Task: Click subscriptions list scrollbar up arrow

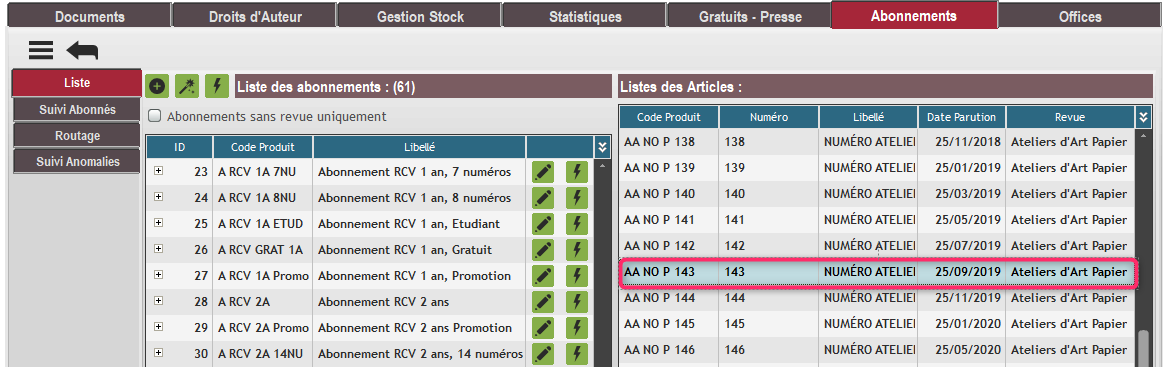Action: [x=602, y=165]
